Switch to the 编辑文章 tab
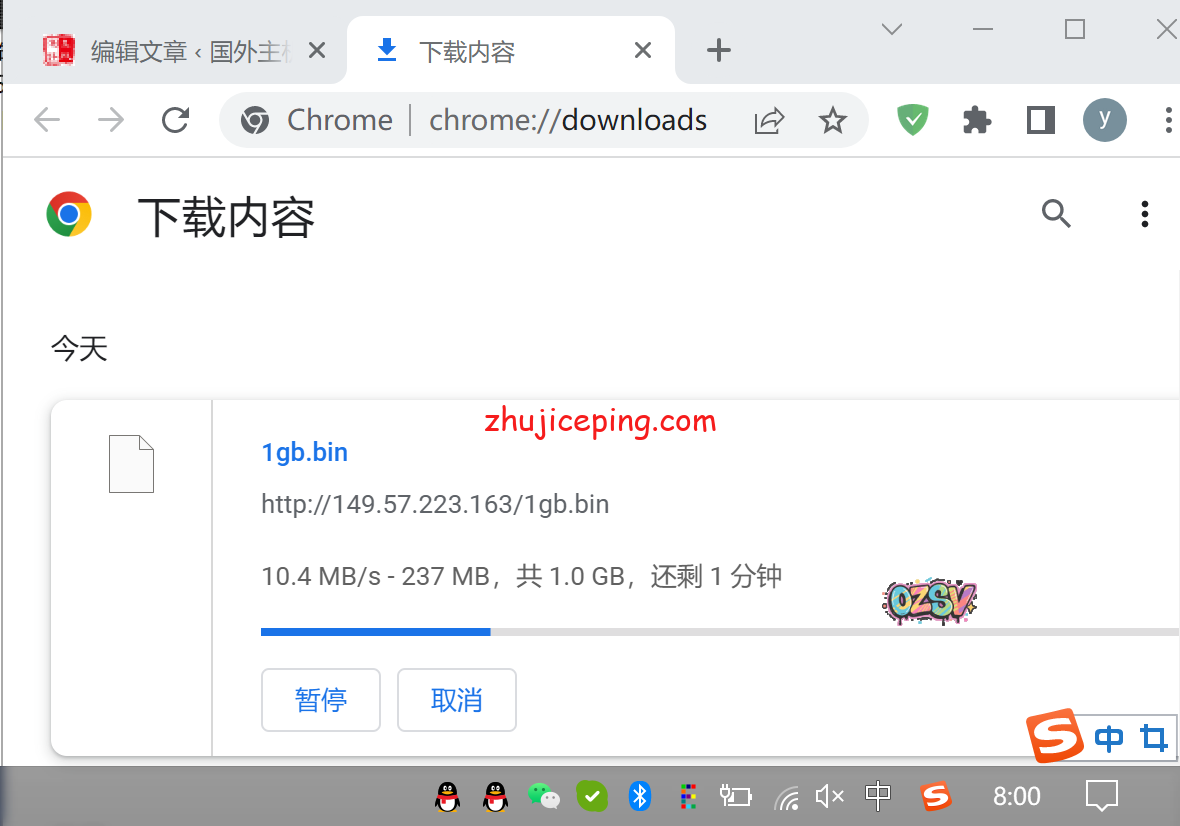The height and width of the screenshot is (826, 1180). pyautogui.click(x=180, y=51)
